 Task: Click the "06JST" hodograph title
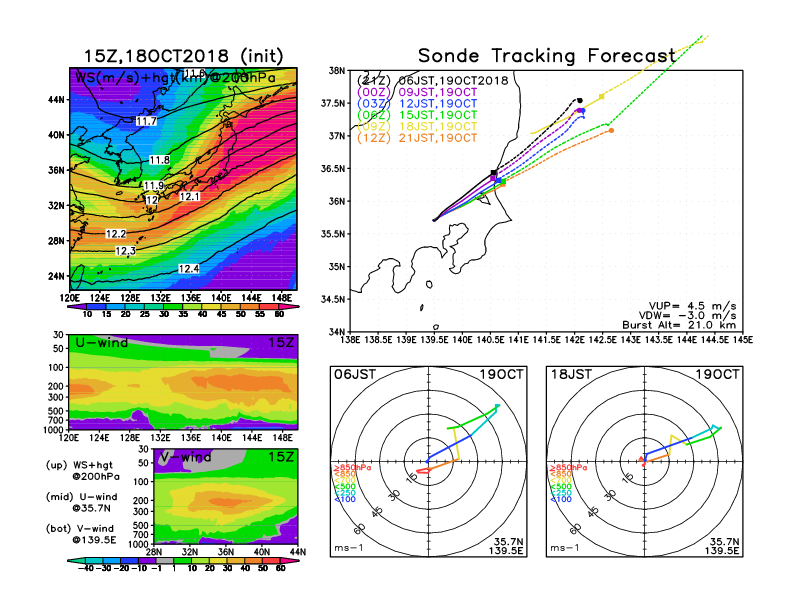click(x=355, y=374)
